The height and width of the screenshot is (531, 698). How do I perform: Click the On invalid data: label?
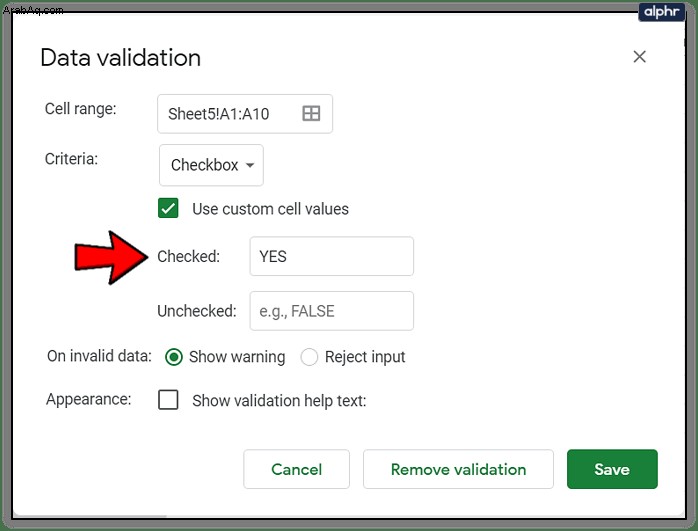[99, 356]
